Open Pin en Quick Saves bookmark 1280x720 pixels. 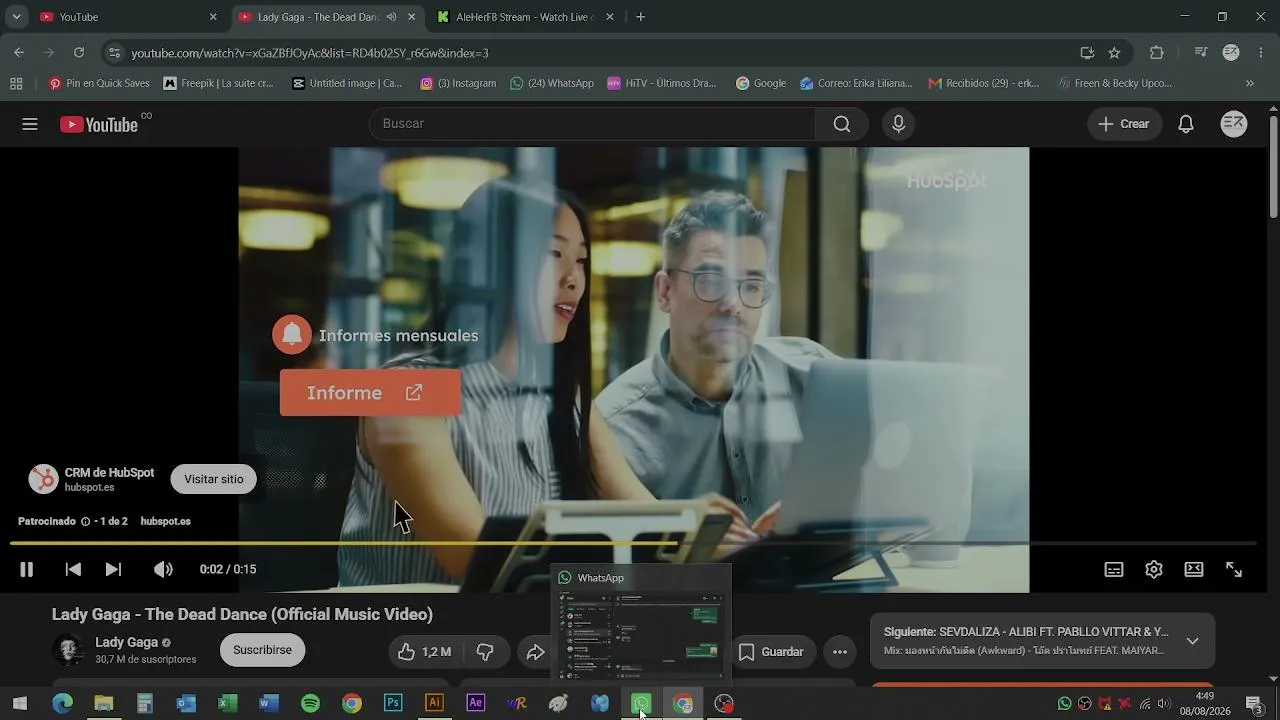[x=99, y=84]
